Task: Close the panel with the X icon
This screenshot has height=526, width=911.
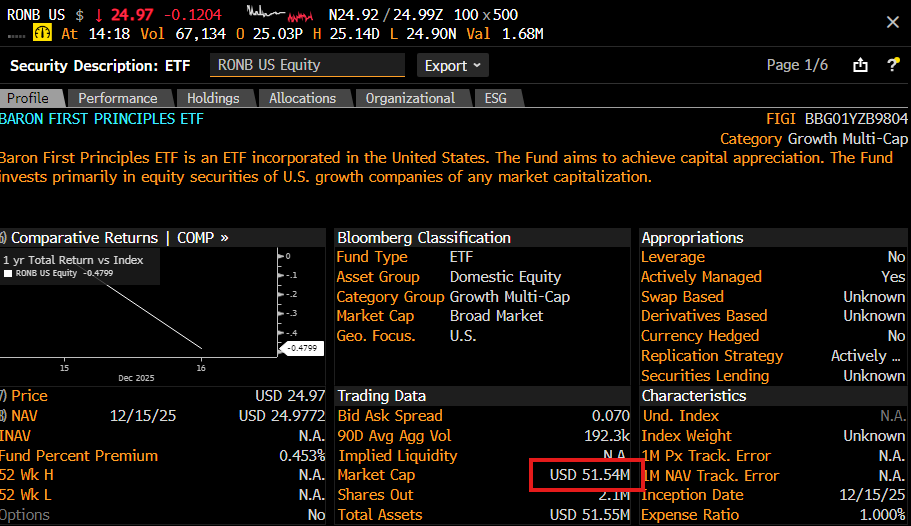Action: 892,22
